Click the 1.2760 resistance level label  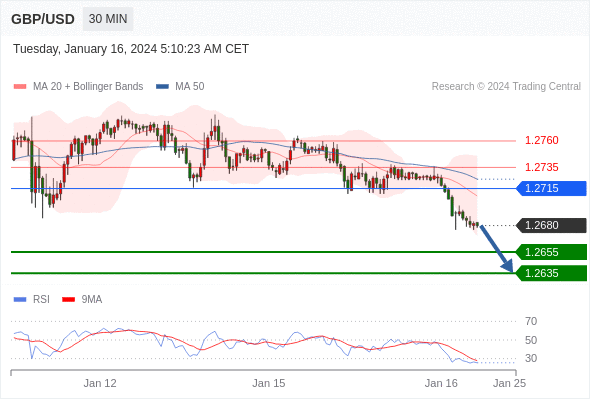[x=541, y=140]
